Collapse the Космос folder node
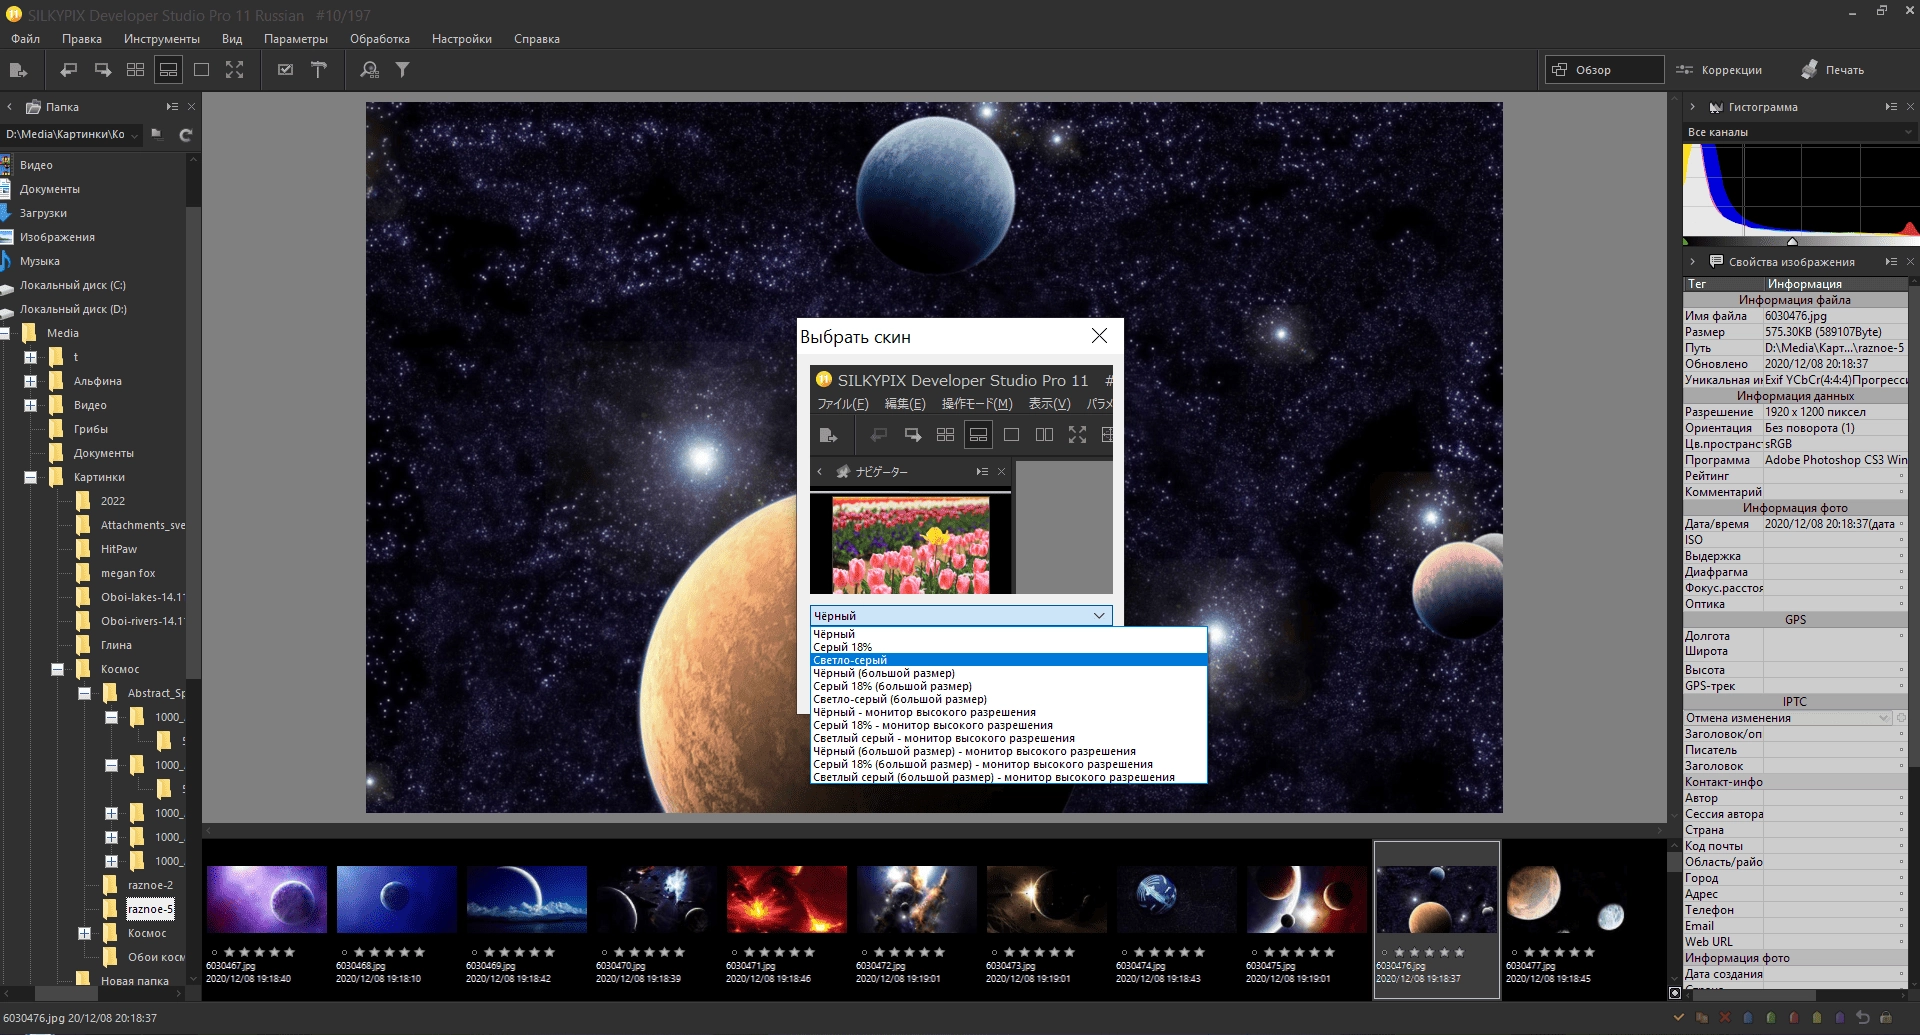This screenshot has height=1035, width=1920. coord(57,669)
